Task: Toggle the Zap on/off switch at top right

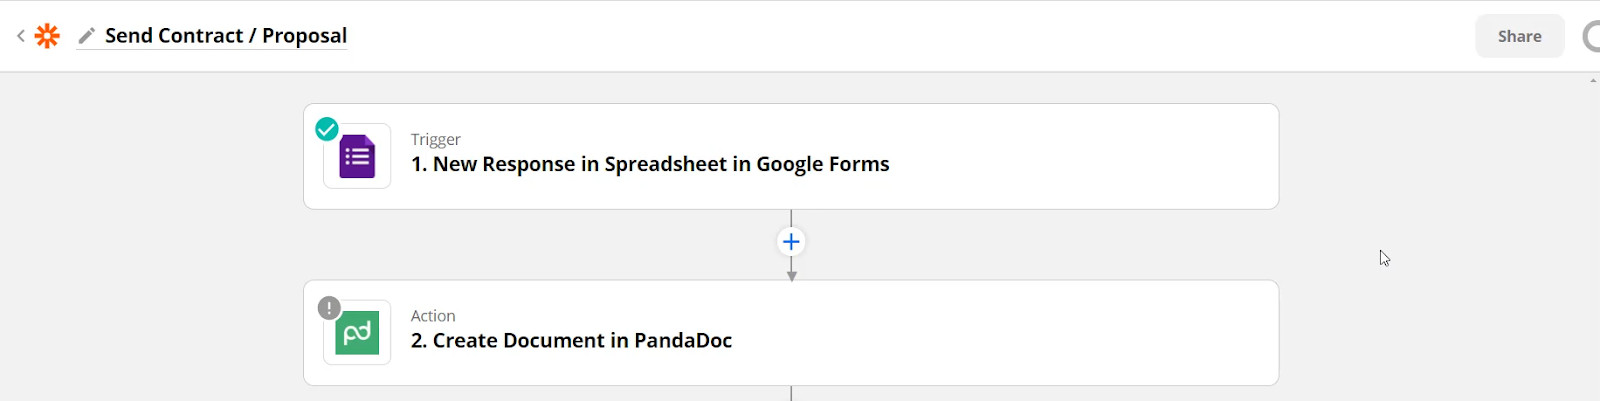Action: [1592, 37]
